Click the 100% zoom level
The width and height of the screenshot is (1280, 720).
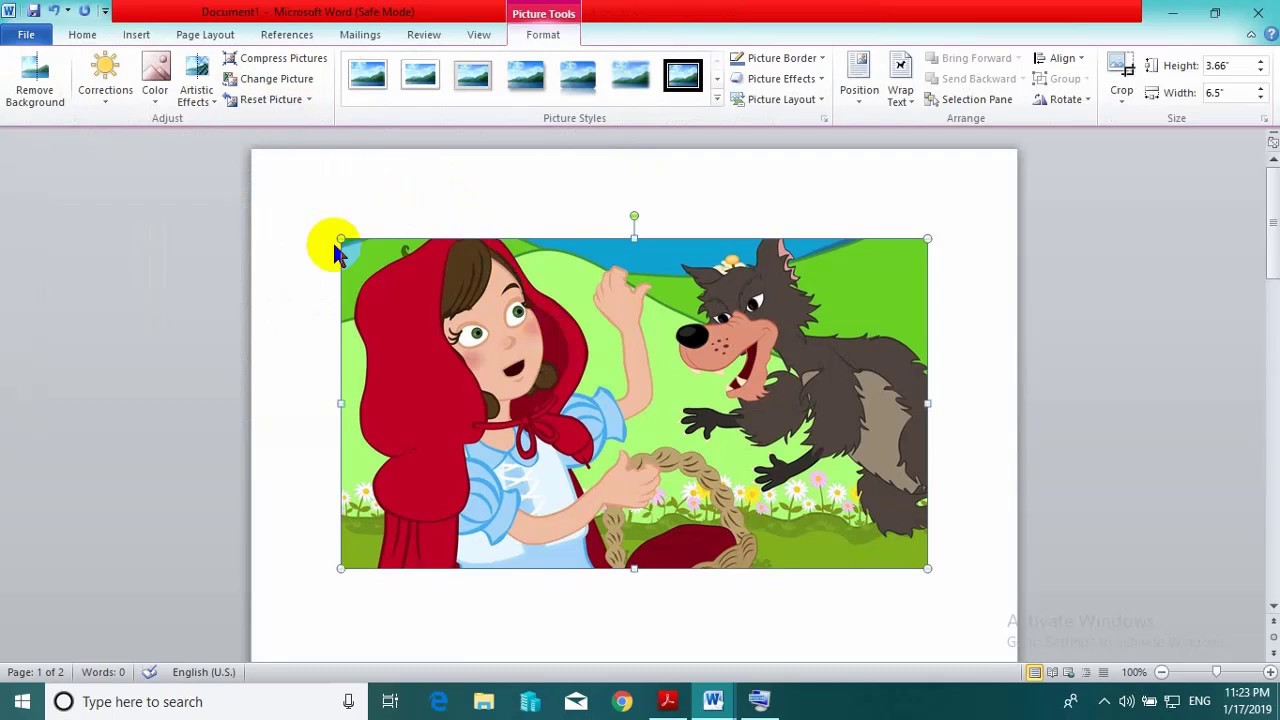click(1134, 672)
